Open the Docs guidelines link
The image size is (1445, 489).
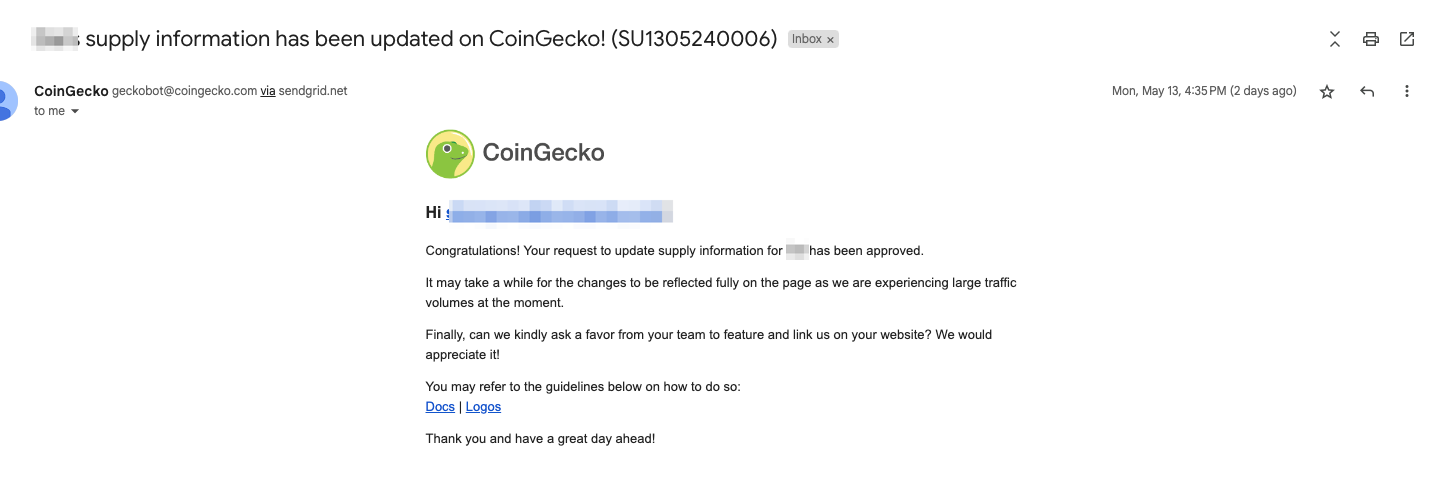440,407
